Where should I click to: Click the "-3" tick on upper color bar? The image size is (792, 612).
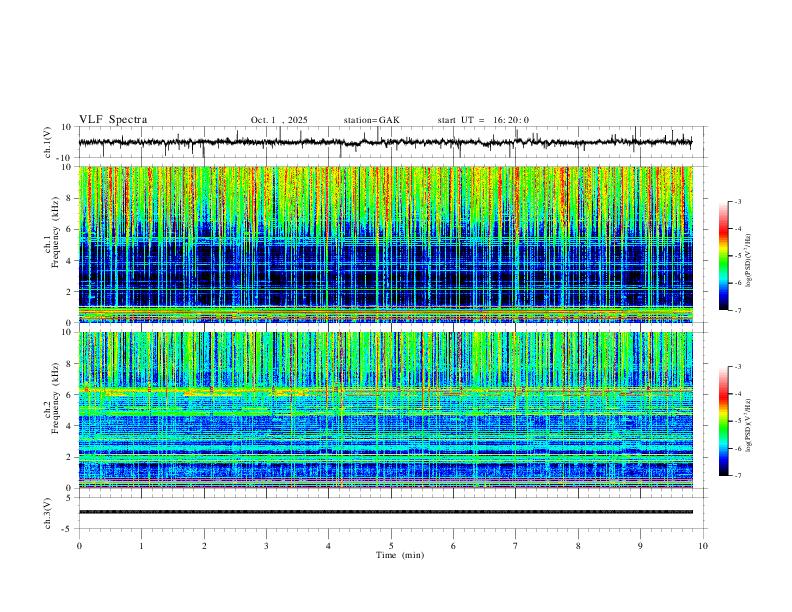pos(738,202)
